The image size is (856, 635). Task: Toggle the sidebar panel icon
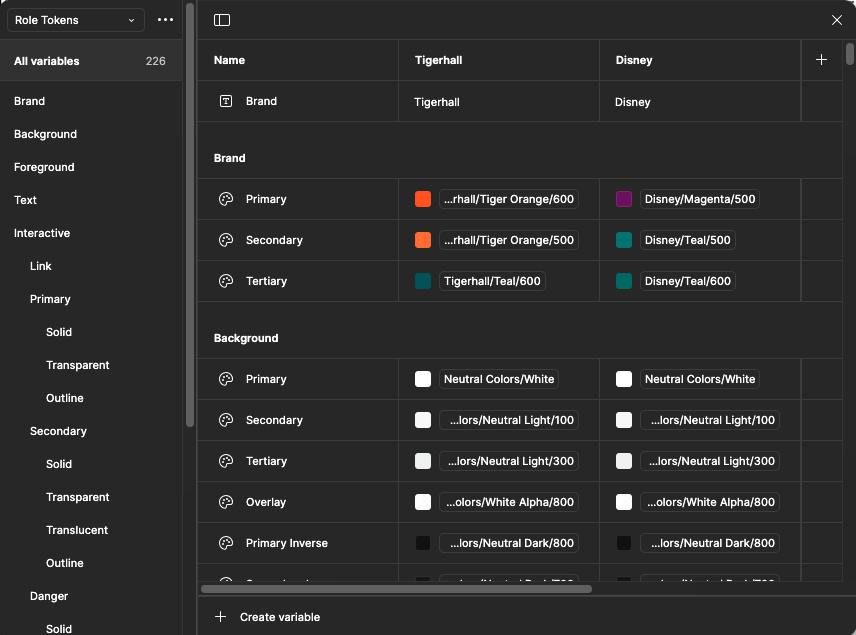222,20
